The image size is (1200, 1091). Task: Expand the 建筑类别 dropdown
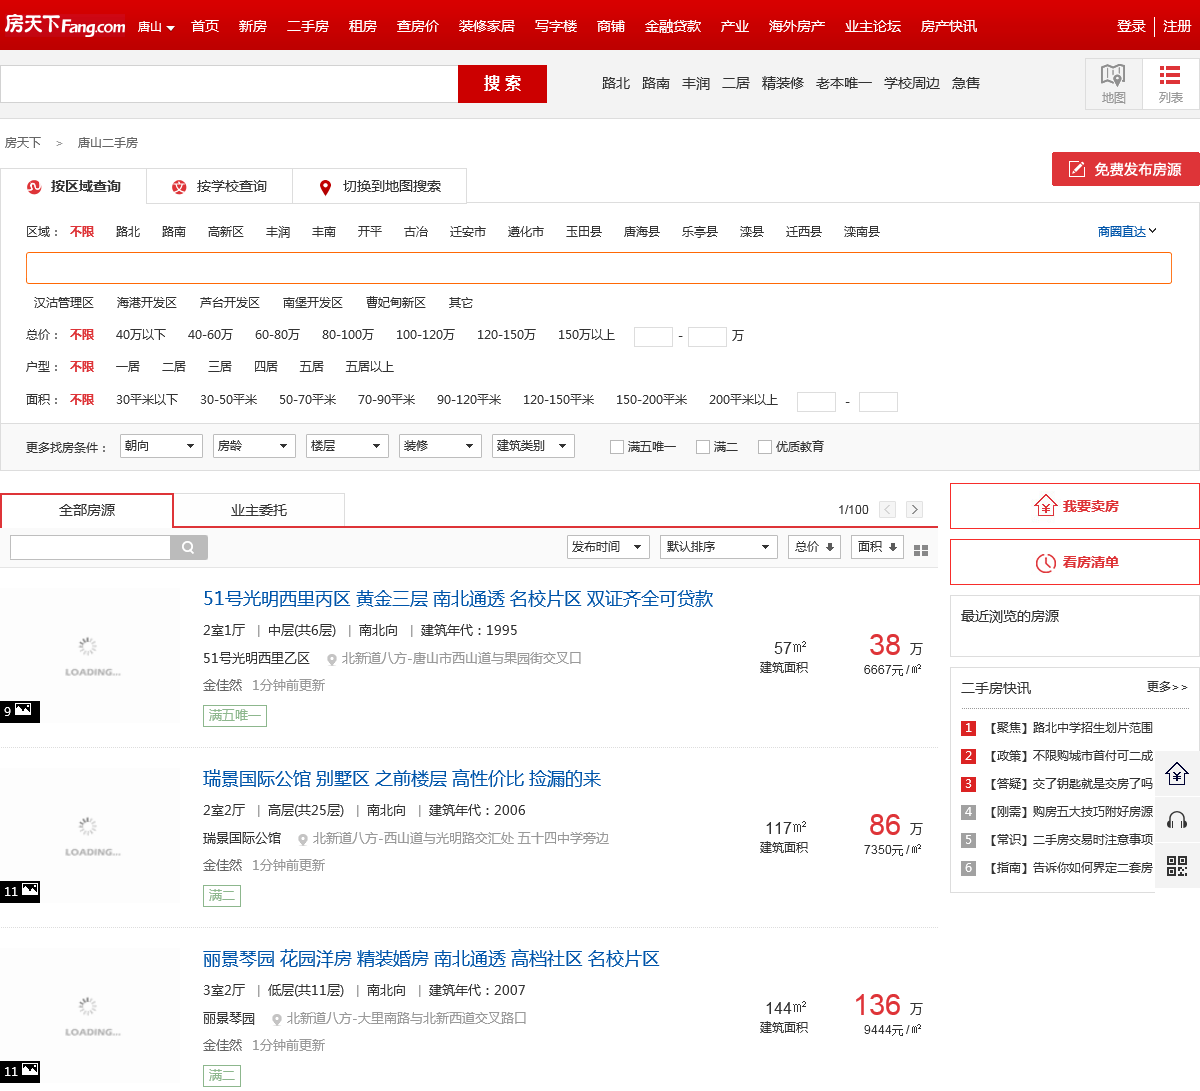pyautogui.click(x=533, y=446)
